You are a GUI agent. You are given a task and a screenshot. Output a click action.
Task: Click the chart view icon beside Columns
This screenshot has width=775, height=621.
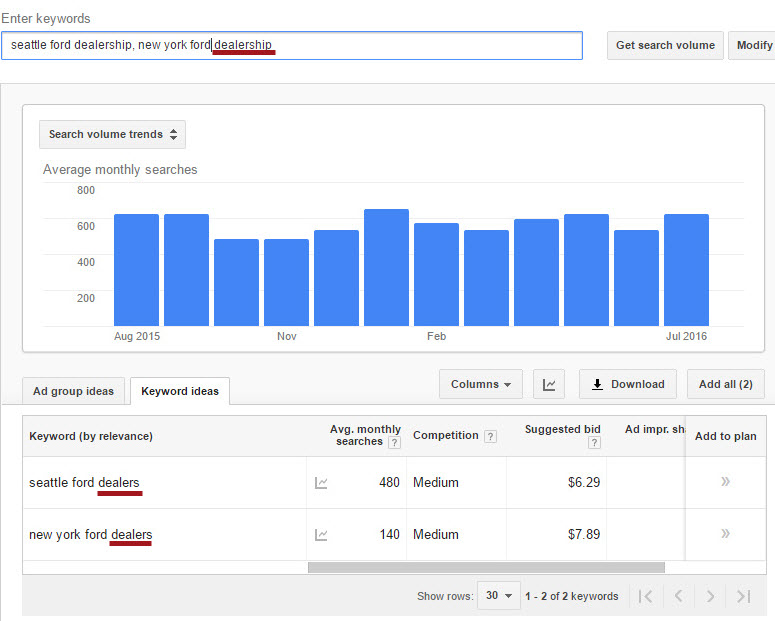[x=549, y=384]
